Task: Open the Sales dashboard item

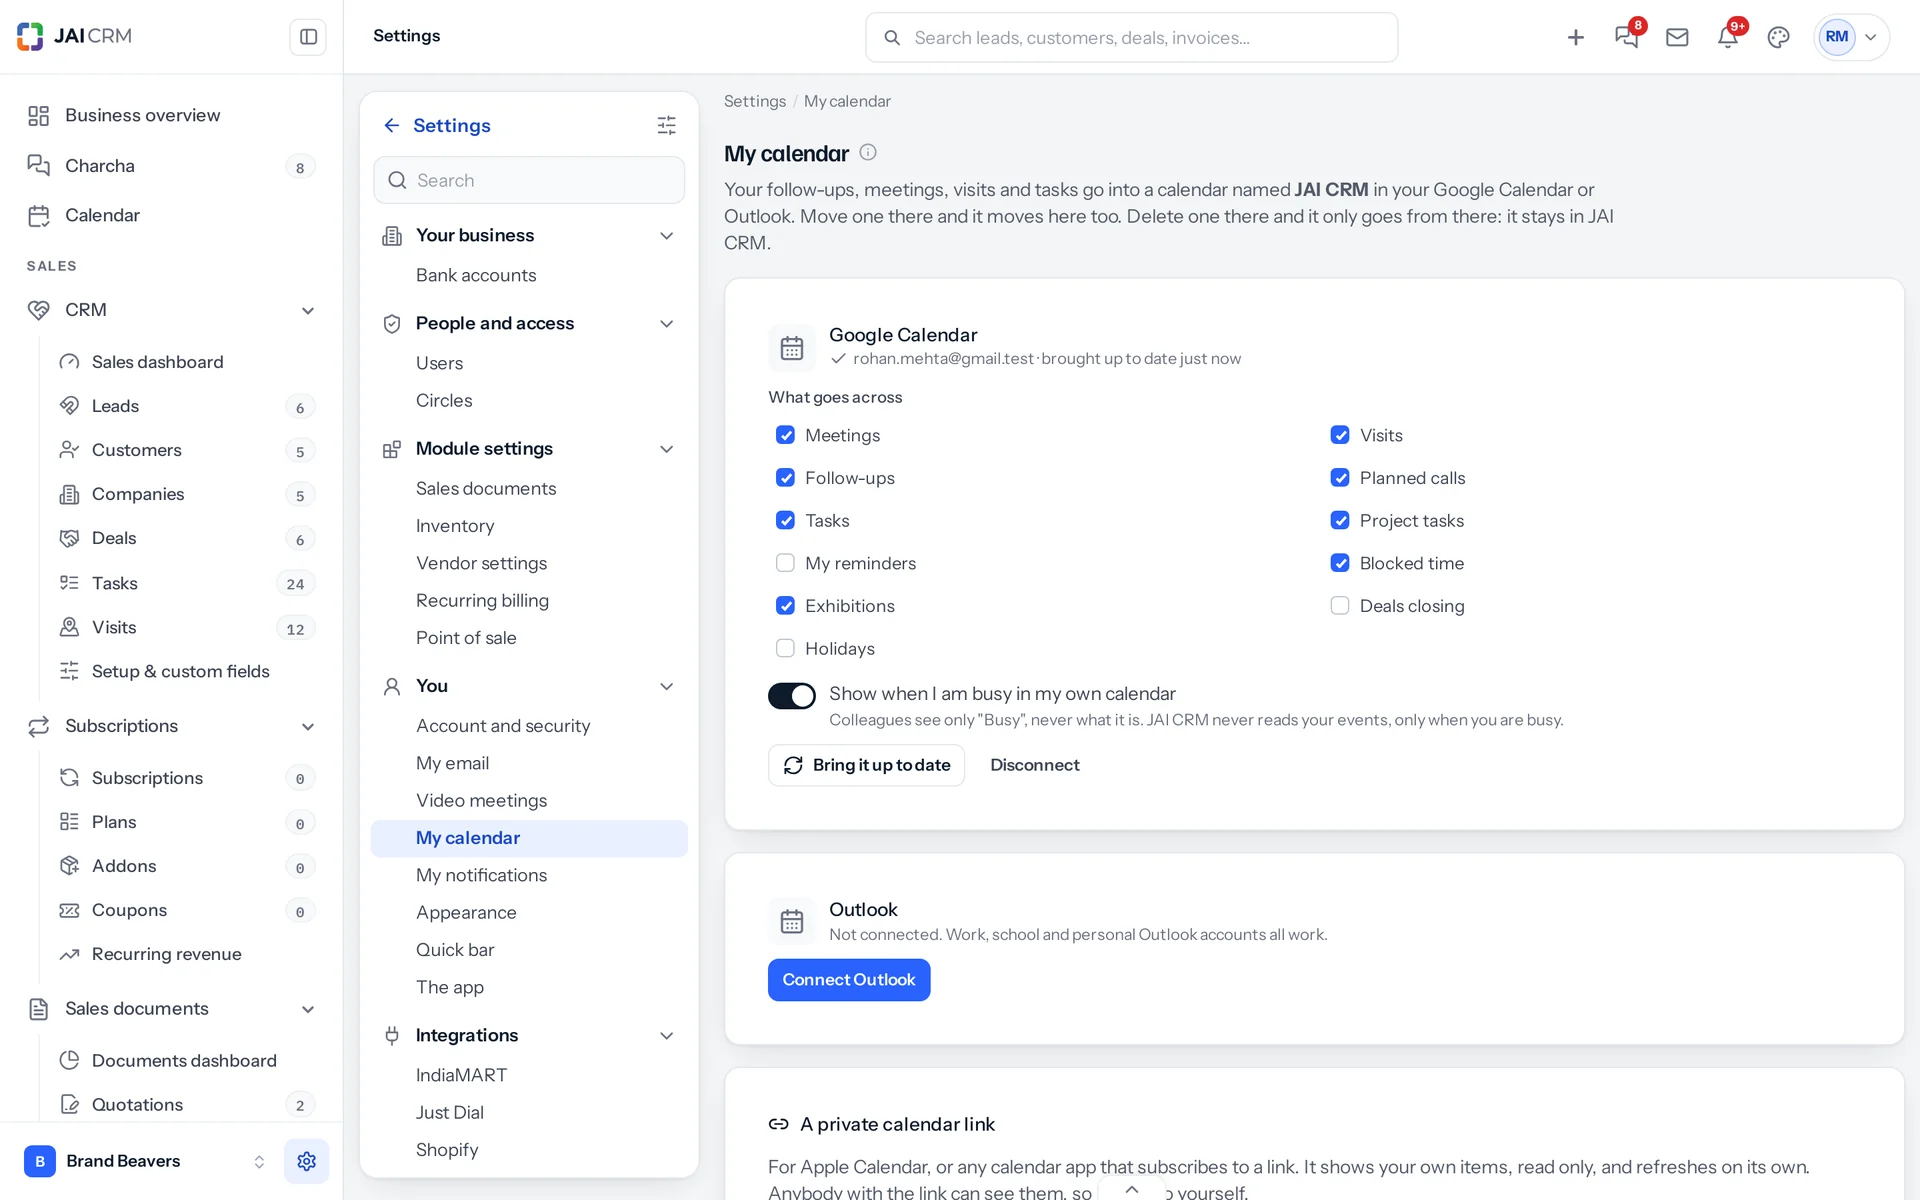Action: pyautogui.click(x=186, y=362)
